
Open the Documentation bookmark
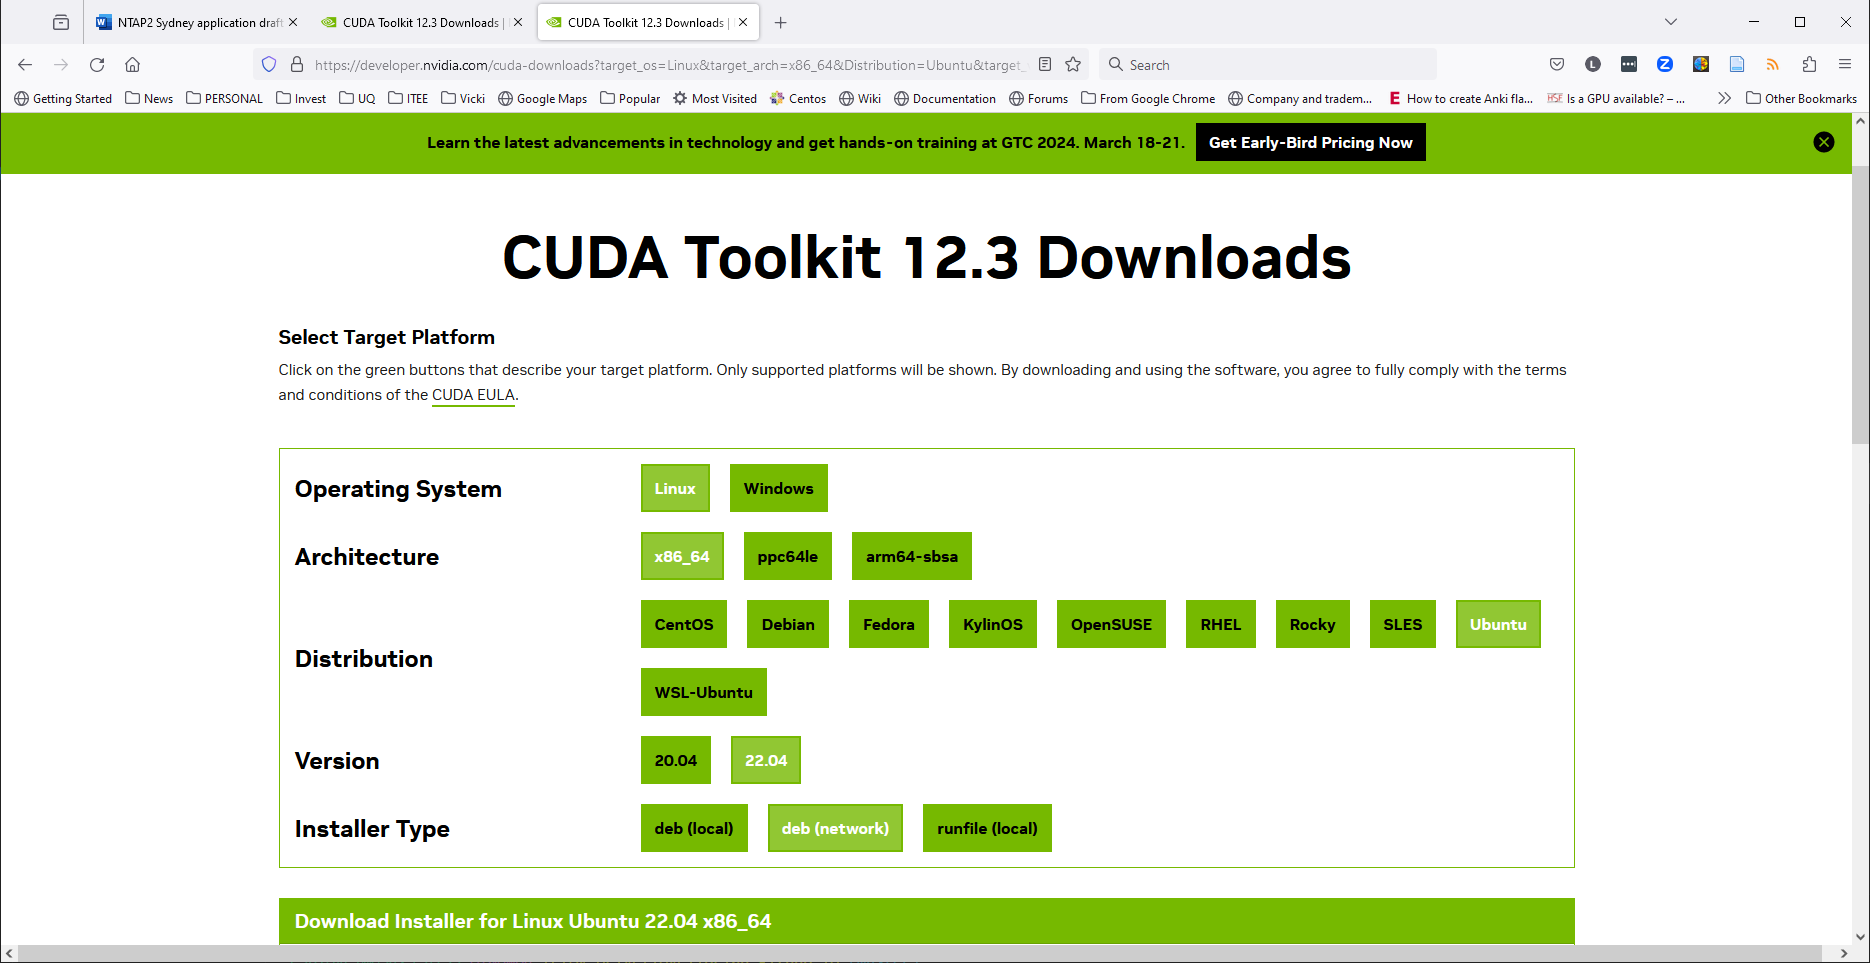pos(945,98)
